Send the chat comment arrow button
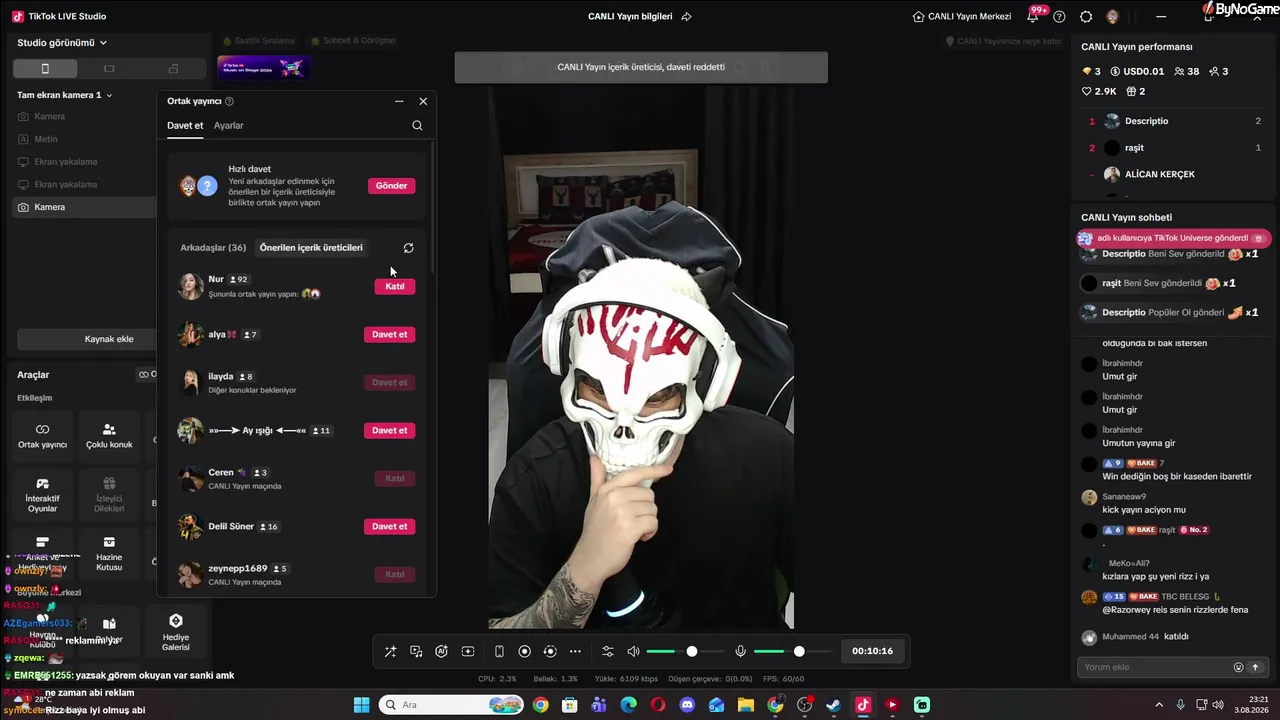 click(x=1255, y=667)
